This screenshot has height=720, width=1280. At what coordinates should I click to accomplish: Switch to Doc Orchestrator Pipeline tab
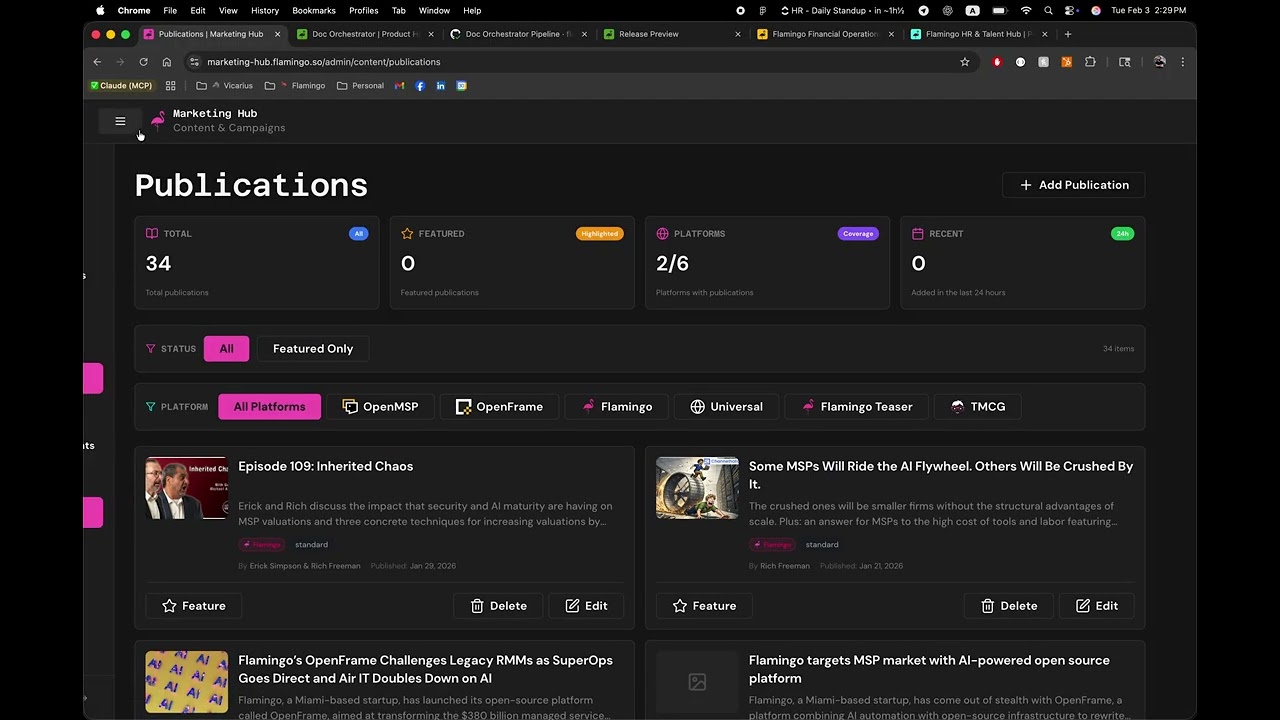pos(518,34)
